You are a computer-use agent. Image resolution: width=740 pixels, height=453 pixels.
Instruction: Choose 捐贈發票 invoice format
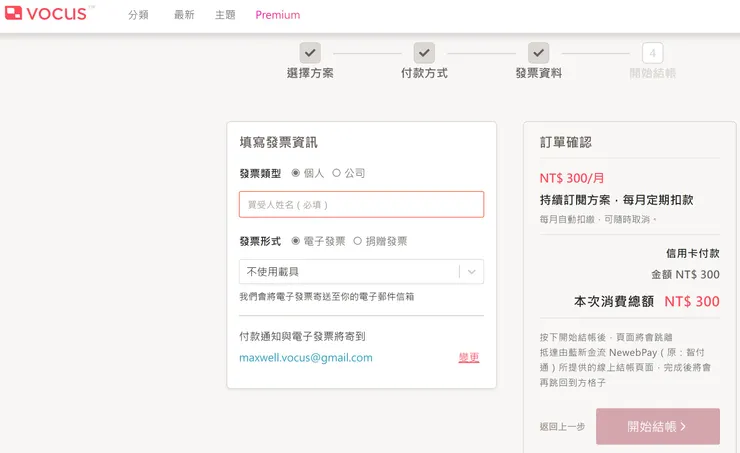click(x=357, y=241)
